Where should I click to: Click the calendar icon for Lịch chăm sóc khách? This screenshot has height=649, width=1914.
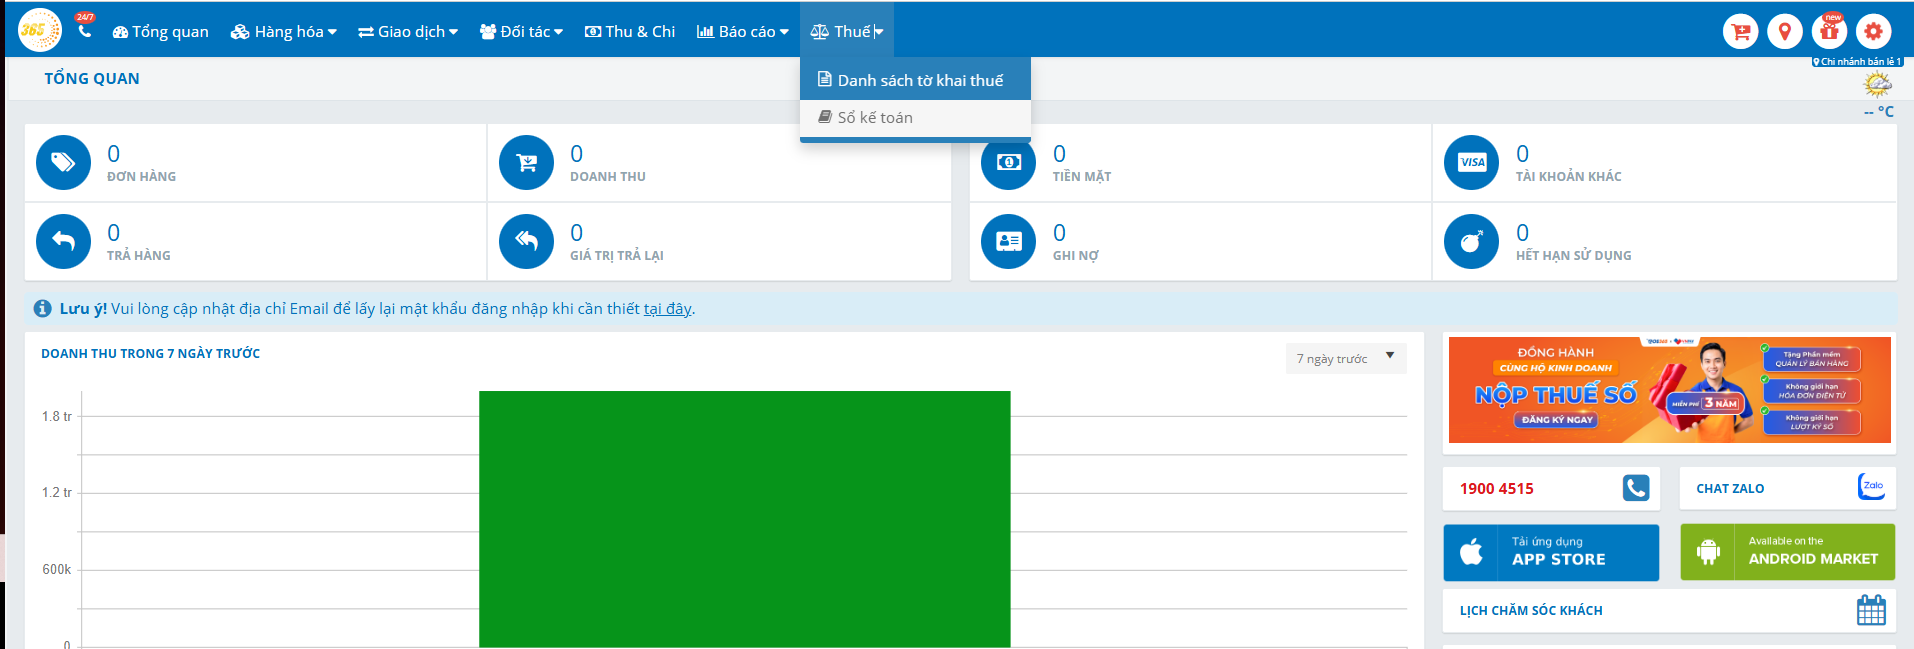1870,610
